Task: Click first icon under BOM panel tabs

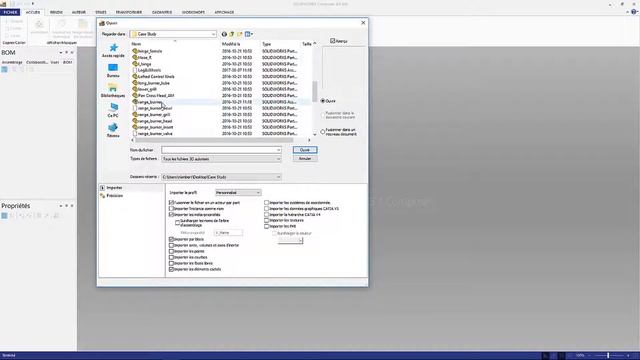Action: pos(4,69)
